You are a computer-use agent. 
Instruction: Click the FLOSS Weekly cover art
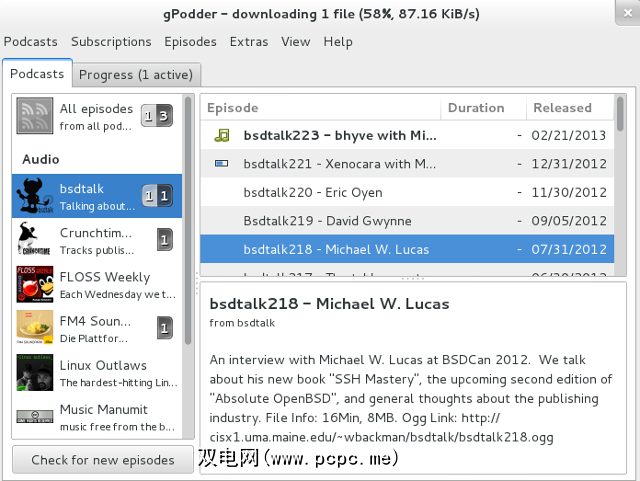pyautogui.click(x=35, y=284)
